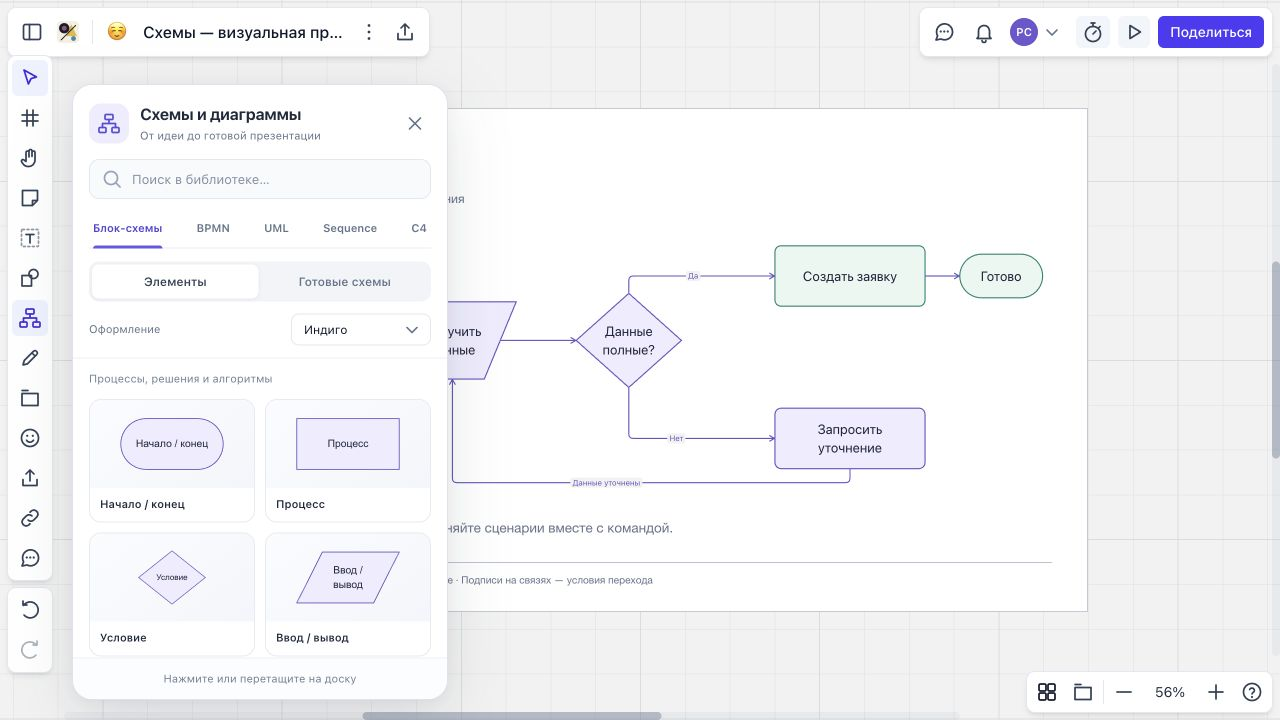Open the diagrams tool in left toolbar

tap(30, 318)
